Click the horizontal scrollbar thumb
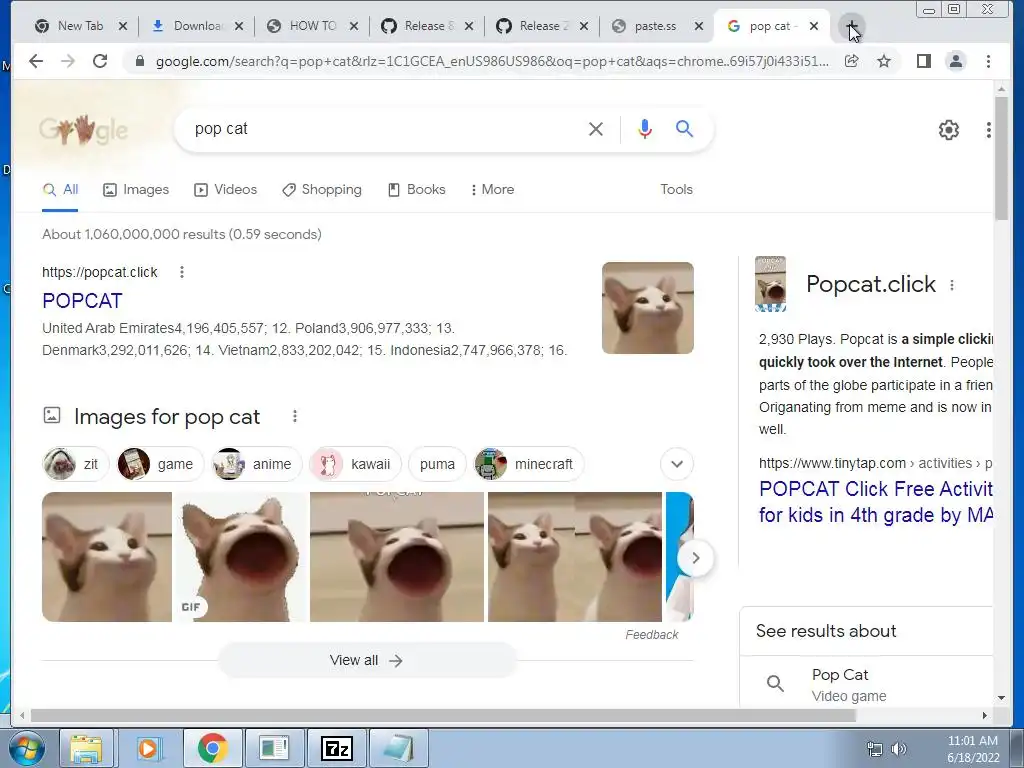 click(x=443, y=715)
